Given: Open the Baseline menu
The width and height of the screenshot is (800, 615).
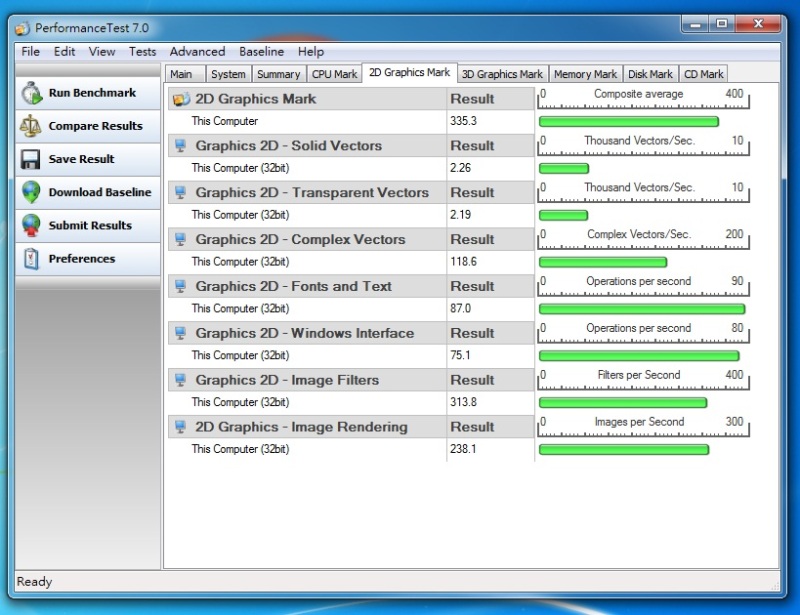Looking at the screenshot, I should [261, 52].
